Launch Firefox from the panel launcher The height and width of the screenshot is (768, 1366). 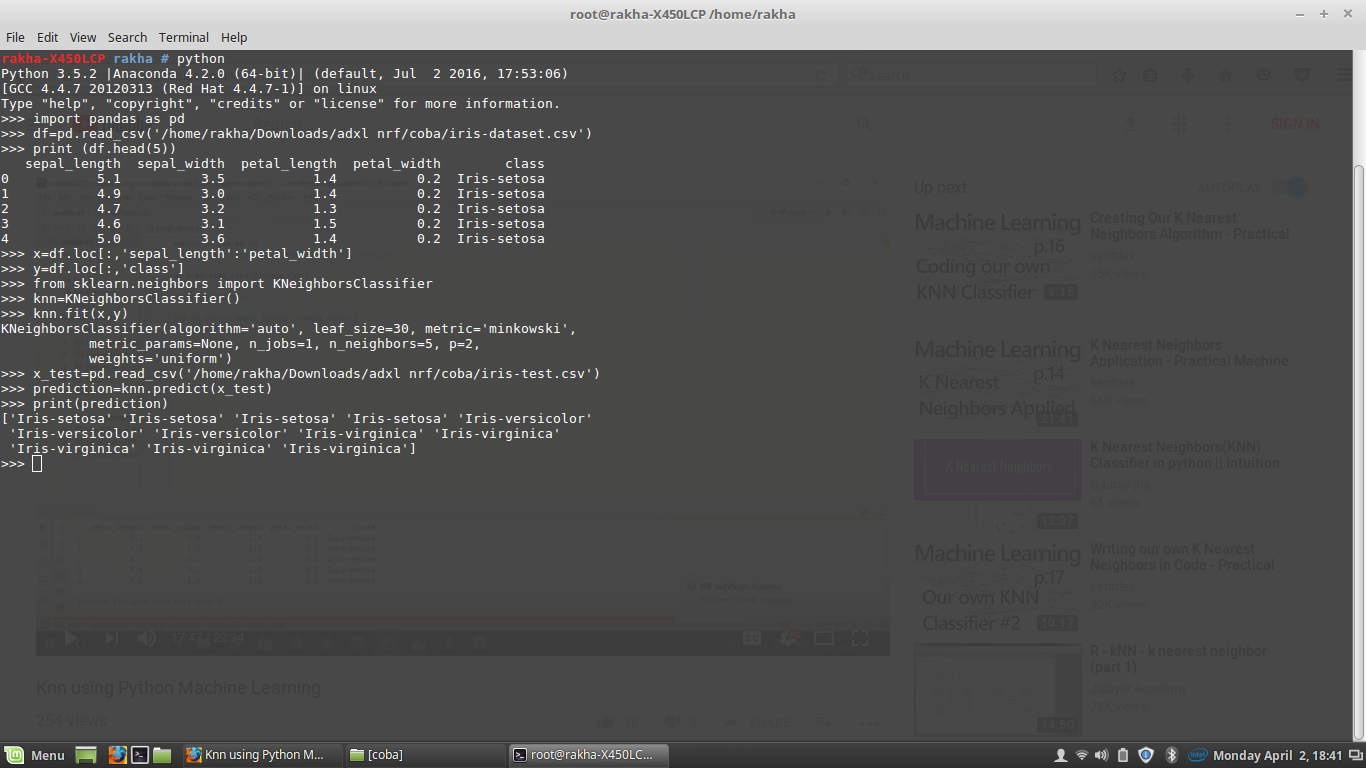(x=117, y=755)
